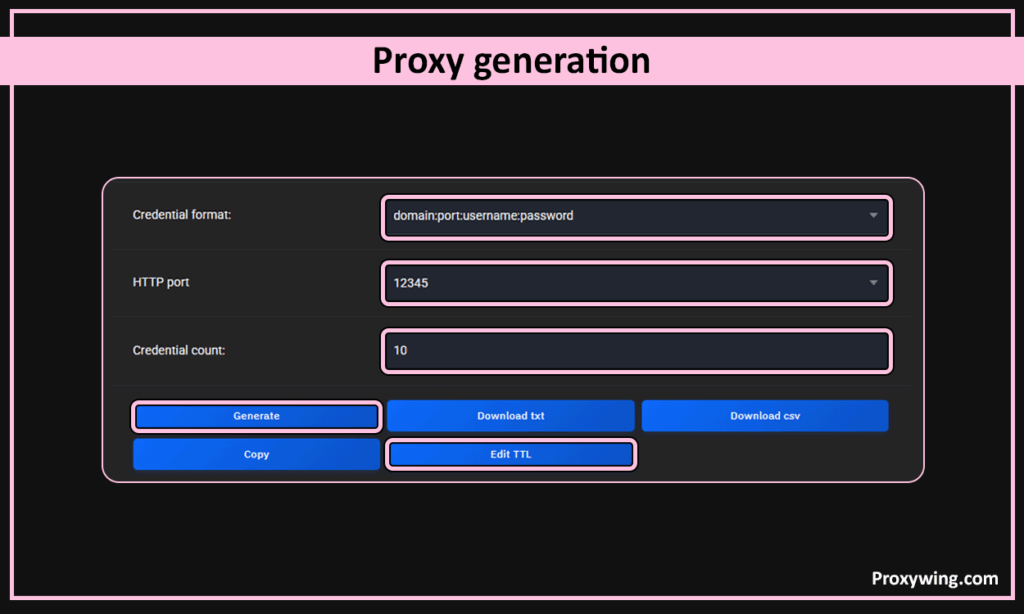
Task: Click the Download txt button
Action: [x=510, y=416]
